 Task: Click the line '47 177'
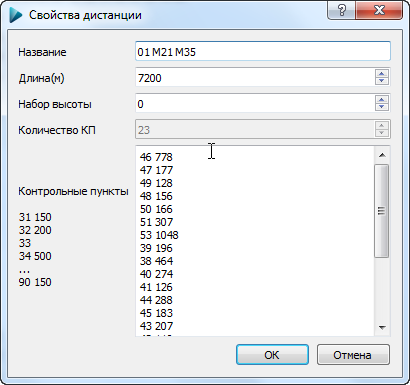(156, 170)
